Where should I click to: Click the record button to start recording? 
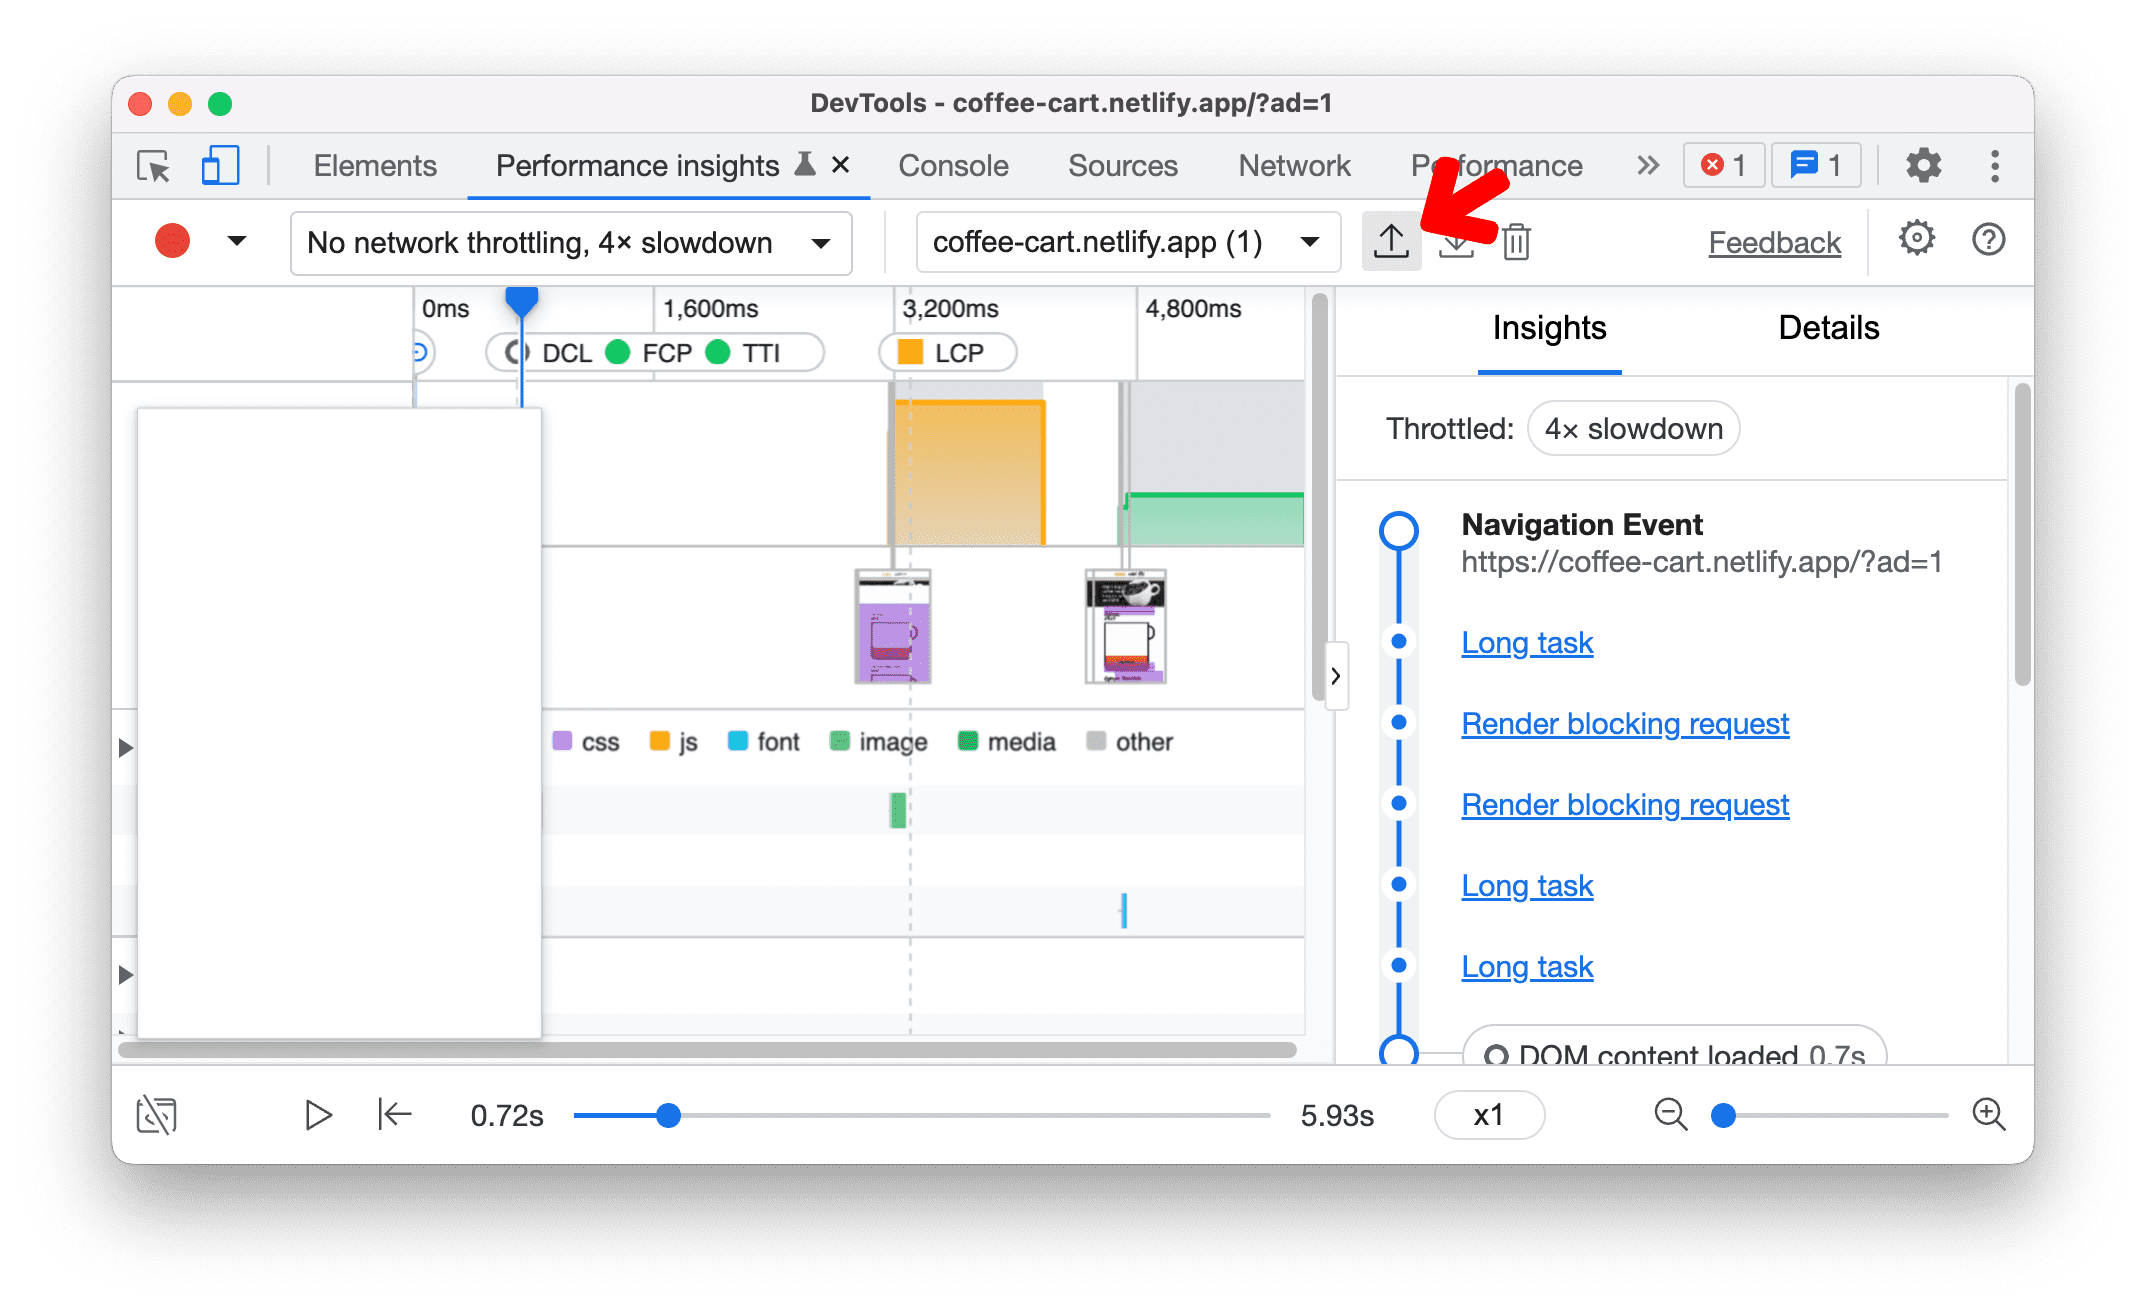[172, 241]
